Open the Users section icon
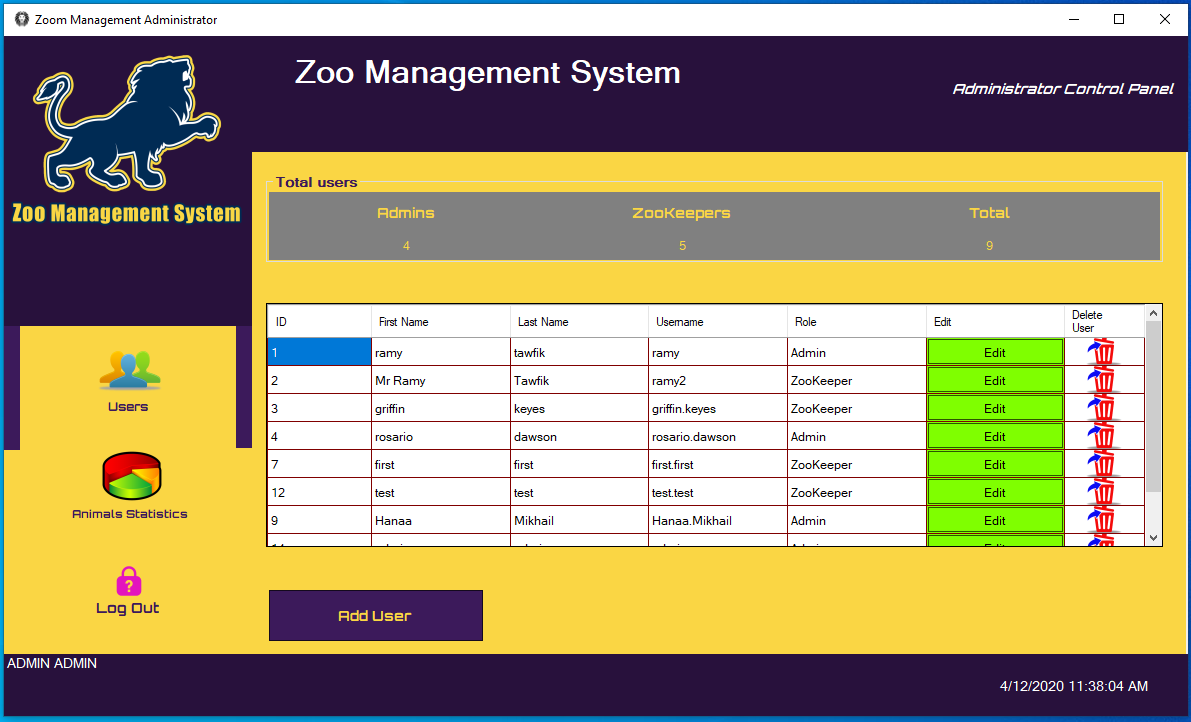This screenshot has height=722, width=1191. point(129,370)
